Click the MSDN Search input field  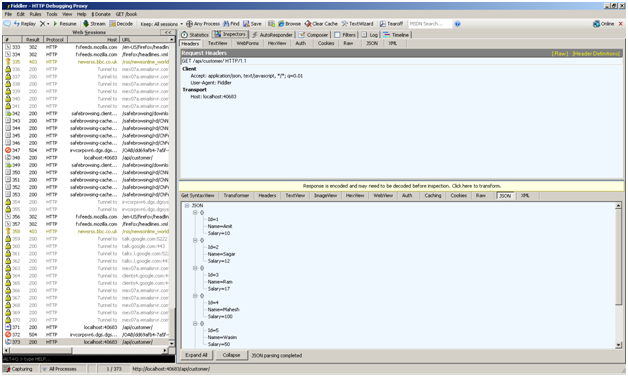430,24
